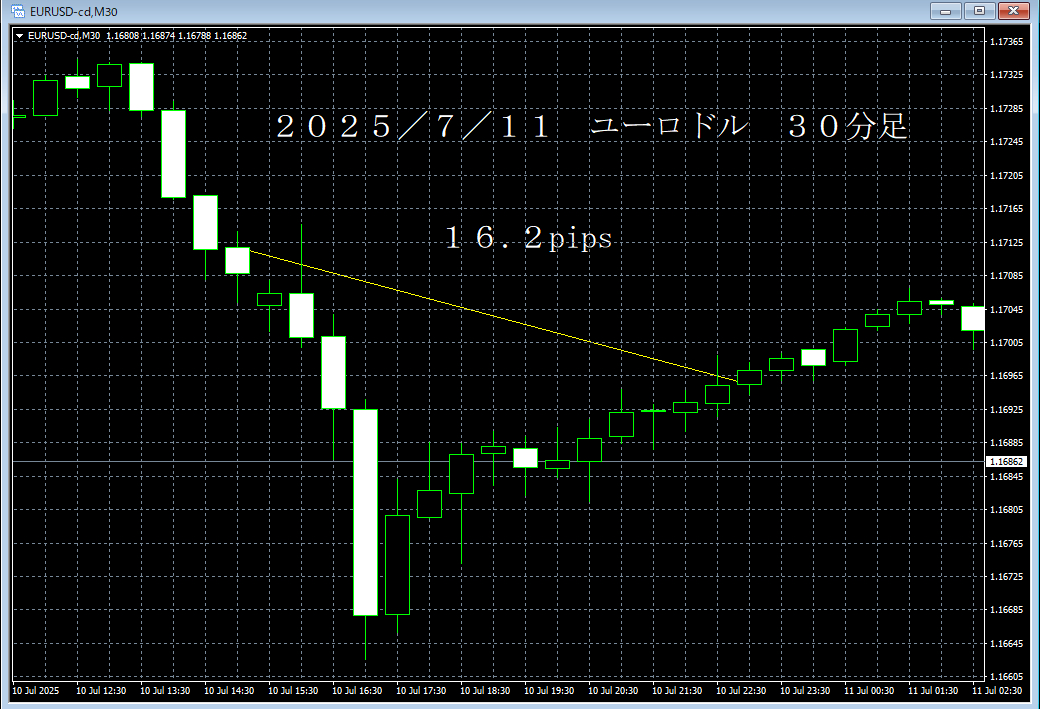Click price scale value 1.17085
Image resolution: width=1040 pixels, height=709 pixels.
click(x=1006, y=276)
